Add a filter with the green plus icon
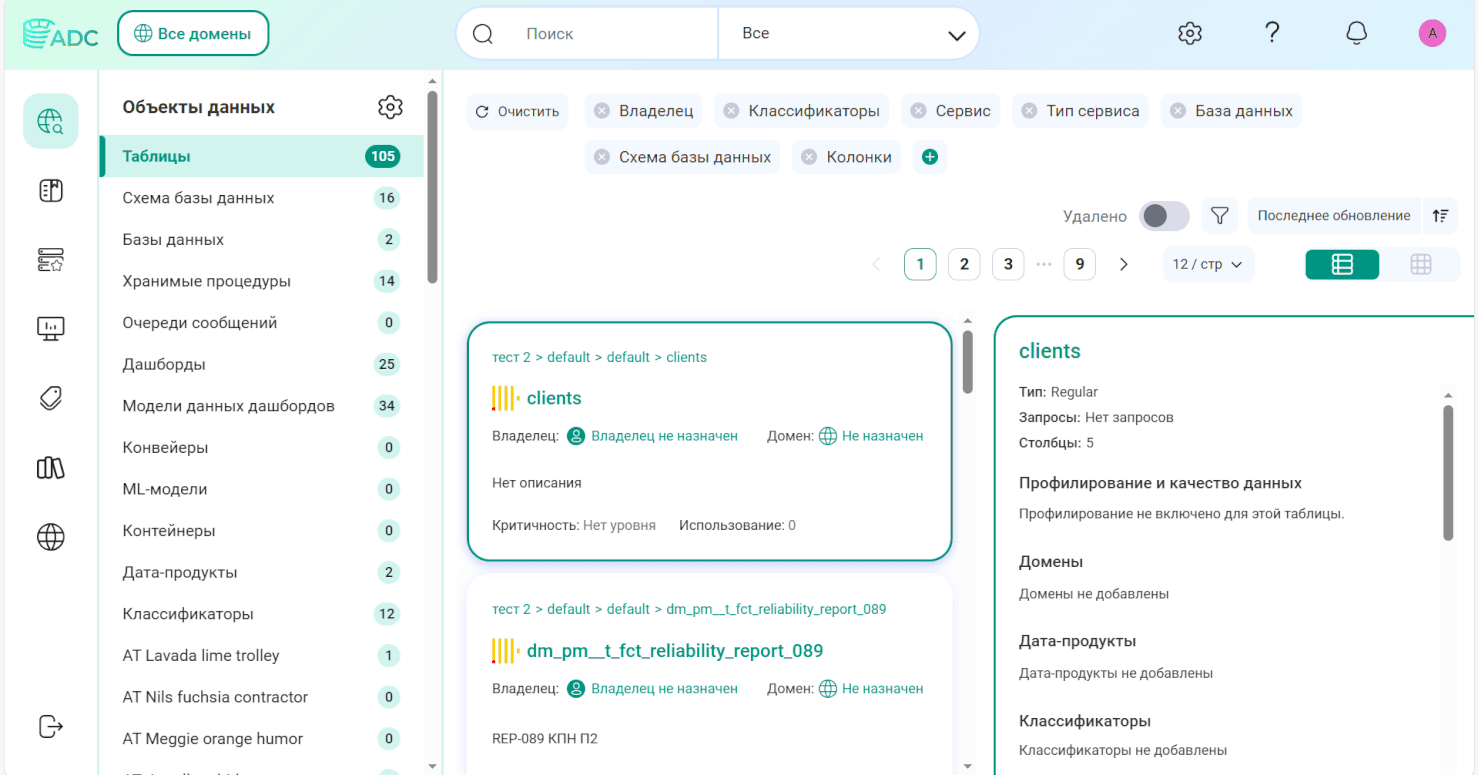 pyautogui.click(x=930, y=157)
